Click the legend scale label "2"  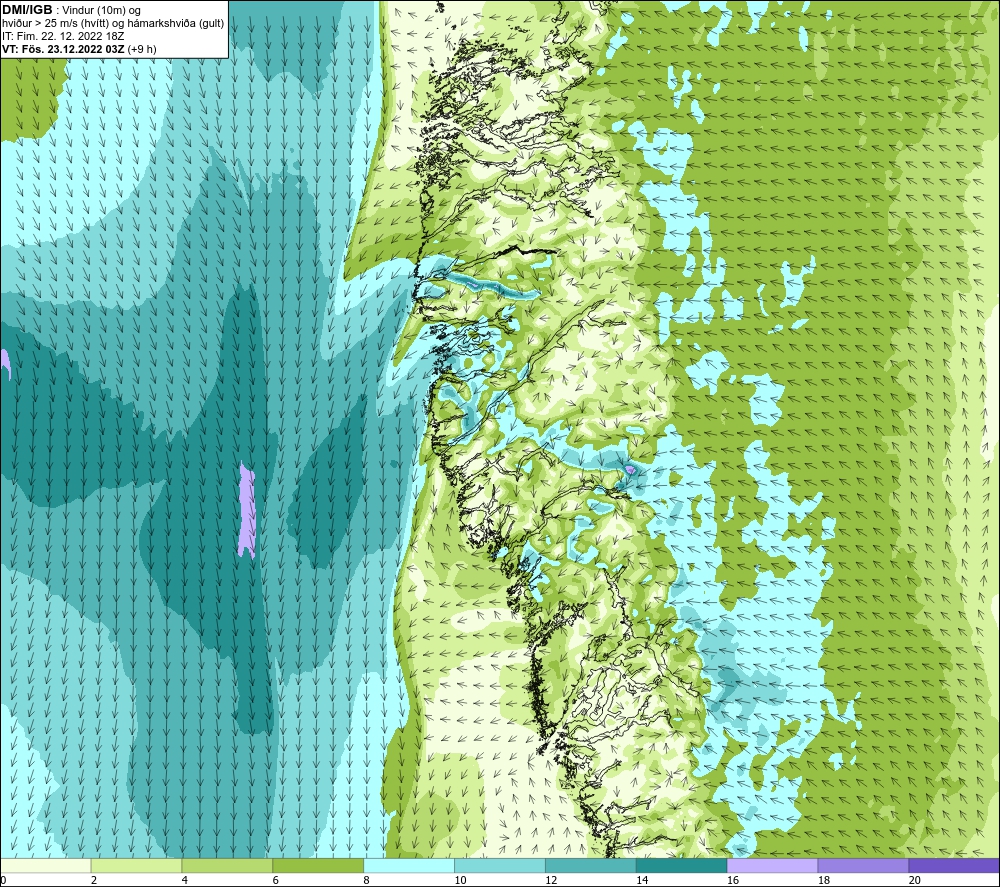pos(94,880)
